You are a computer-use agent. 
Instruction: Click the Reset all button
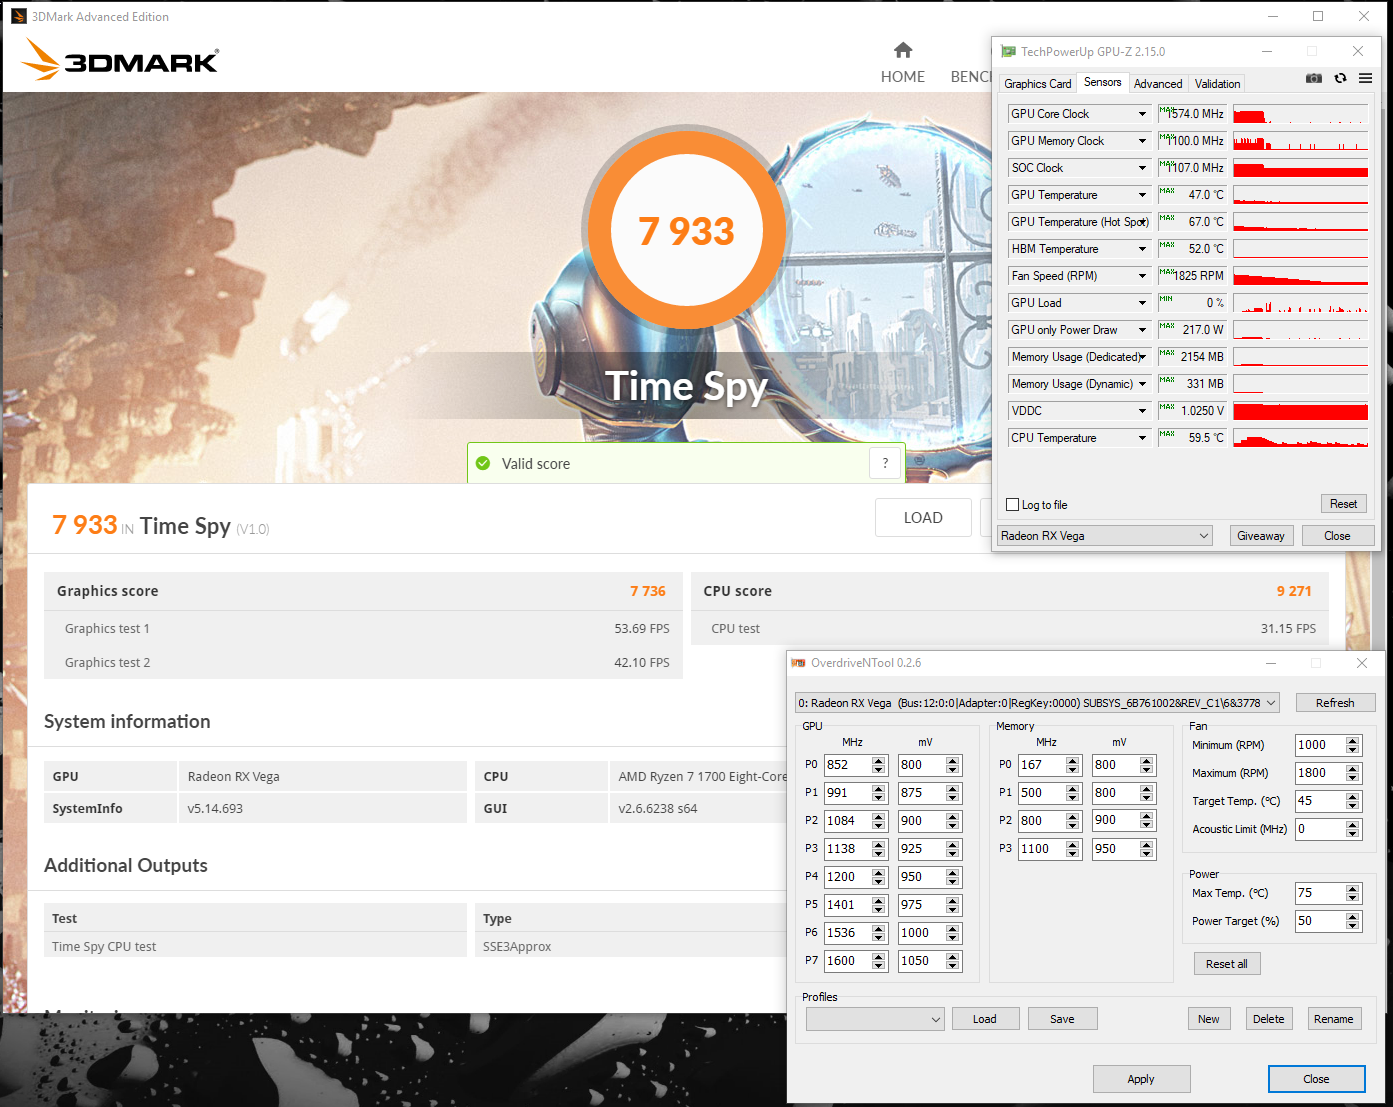point(1226,964)
